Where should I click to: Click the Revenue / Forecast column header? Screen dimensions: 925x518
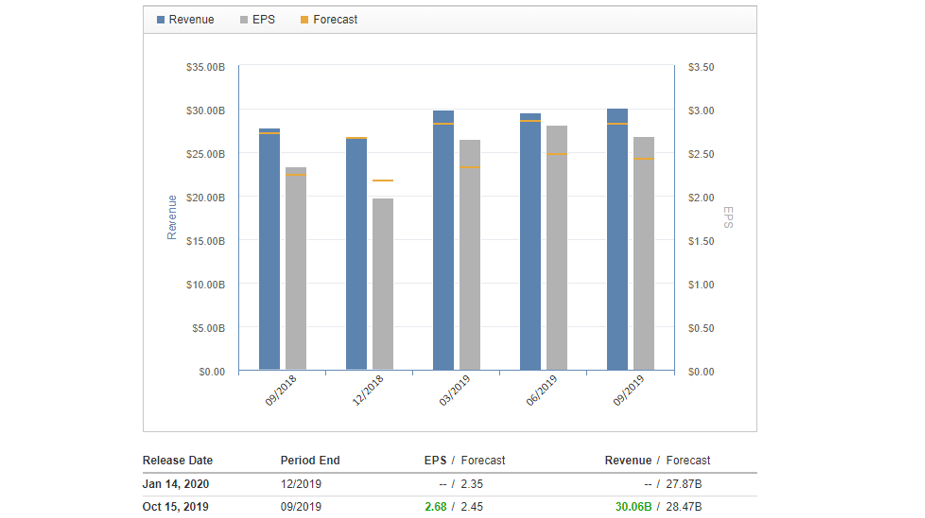[657, 461]
